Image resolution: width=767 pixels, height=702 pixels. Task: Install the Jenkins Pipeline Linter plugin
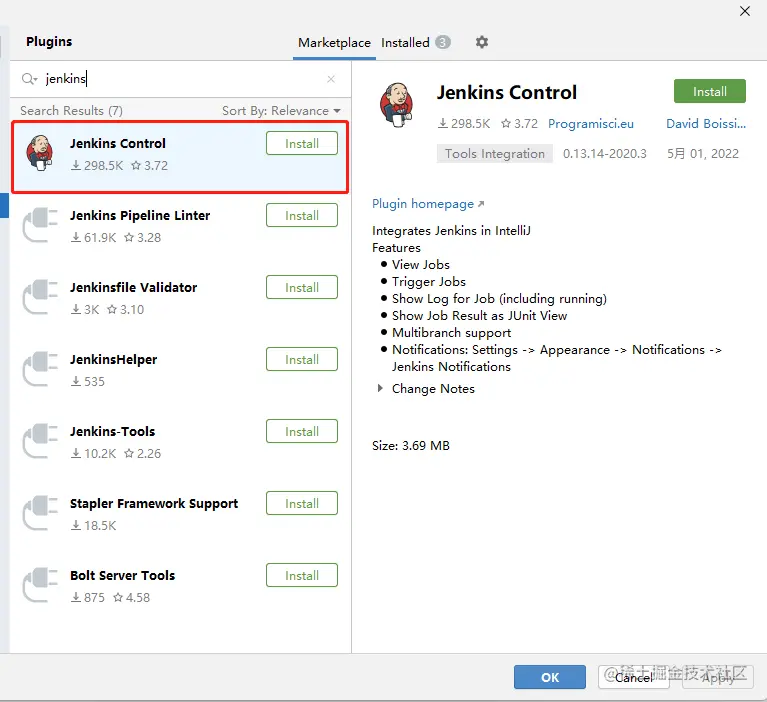[302, 215]
